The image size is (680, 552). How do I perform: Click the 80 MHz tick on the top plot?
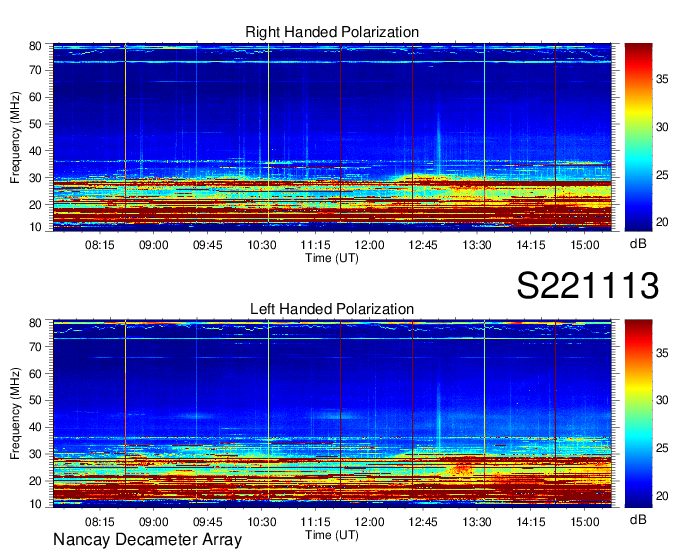[x=35, y=46]
